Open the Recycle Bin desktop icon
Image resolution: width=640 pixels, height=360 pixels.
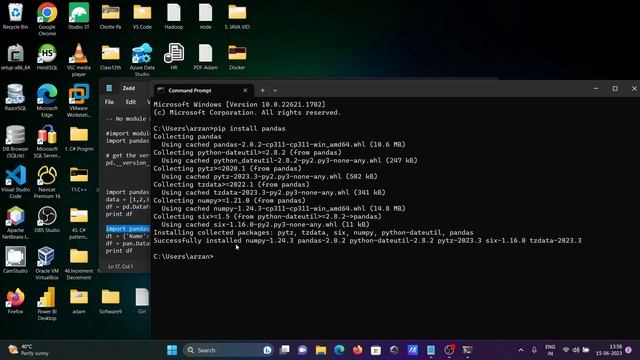pos(16,16)
